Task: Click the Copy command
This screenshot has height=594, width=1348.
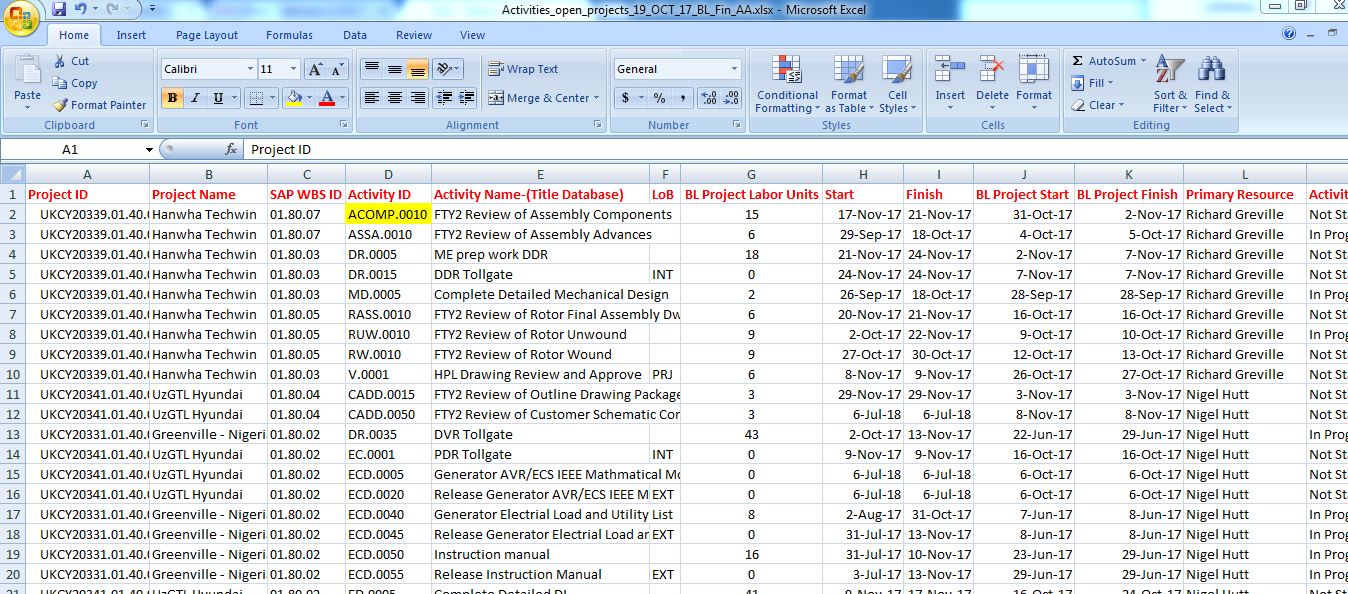Action: 75,83
